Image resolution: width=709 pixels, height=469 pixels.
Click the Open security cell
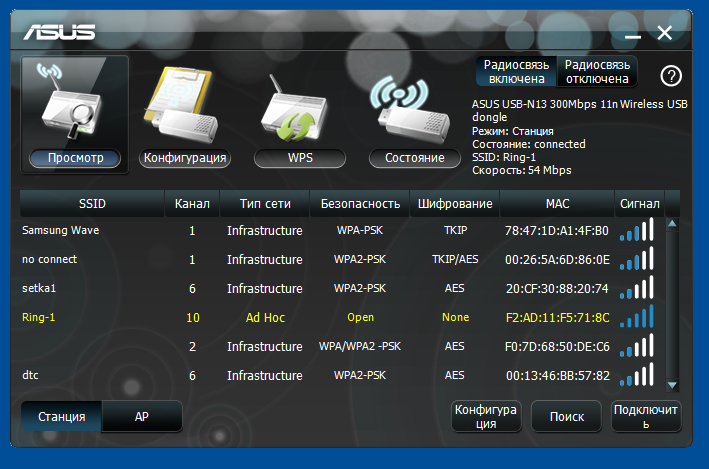(360, 317)
